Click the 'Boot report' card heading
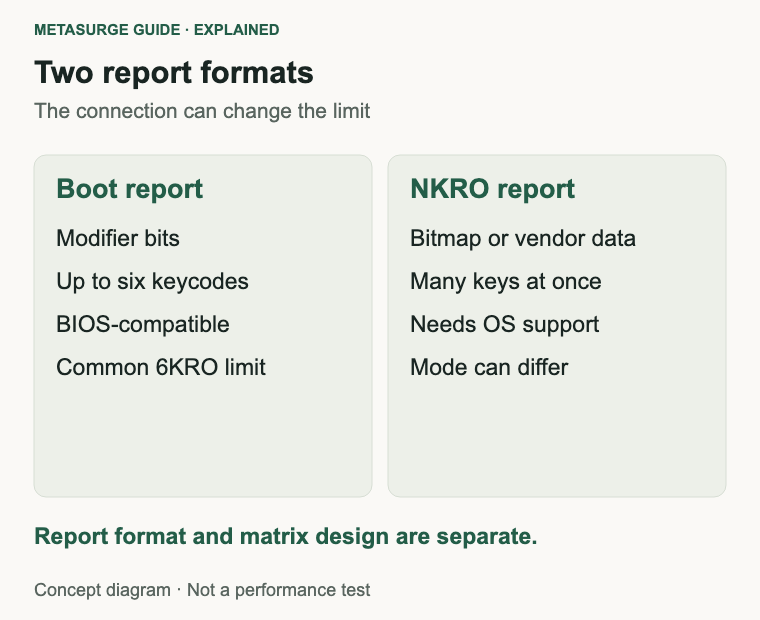 click(x=129, y=189)
